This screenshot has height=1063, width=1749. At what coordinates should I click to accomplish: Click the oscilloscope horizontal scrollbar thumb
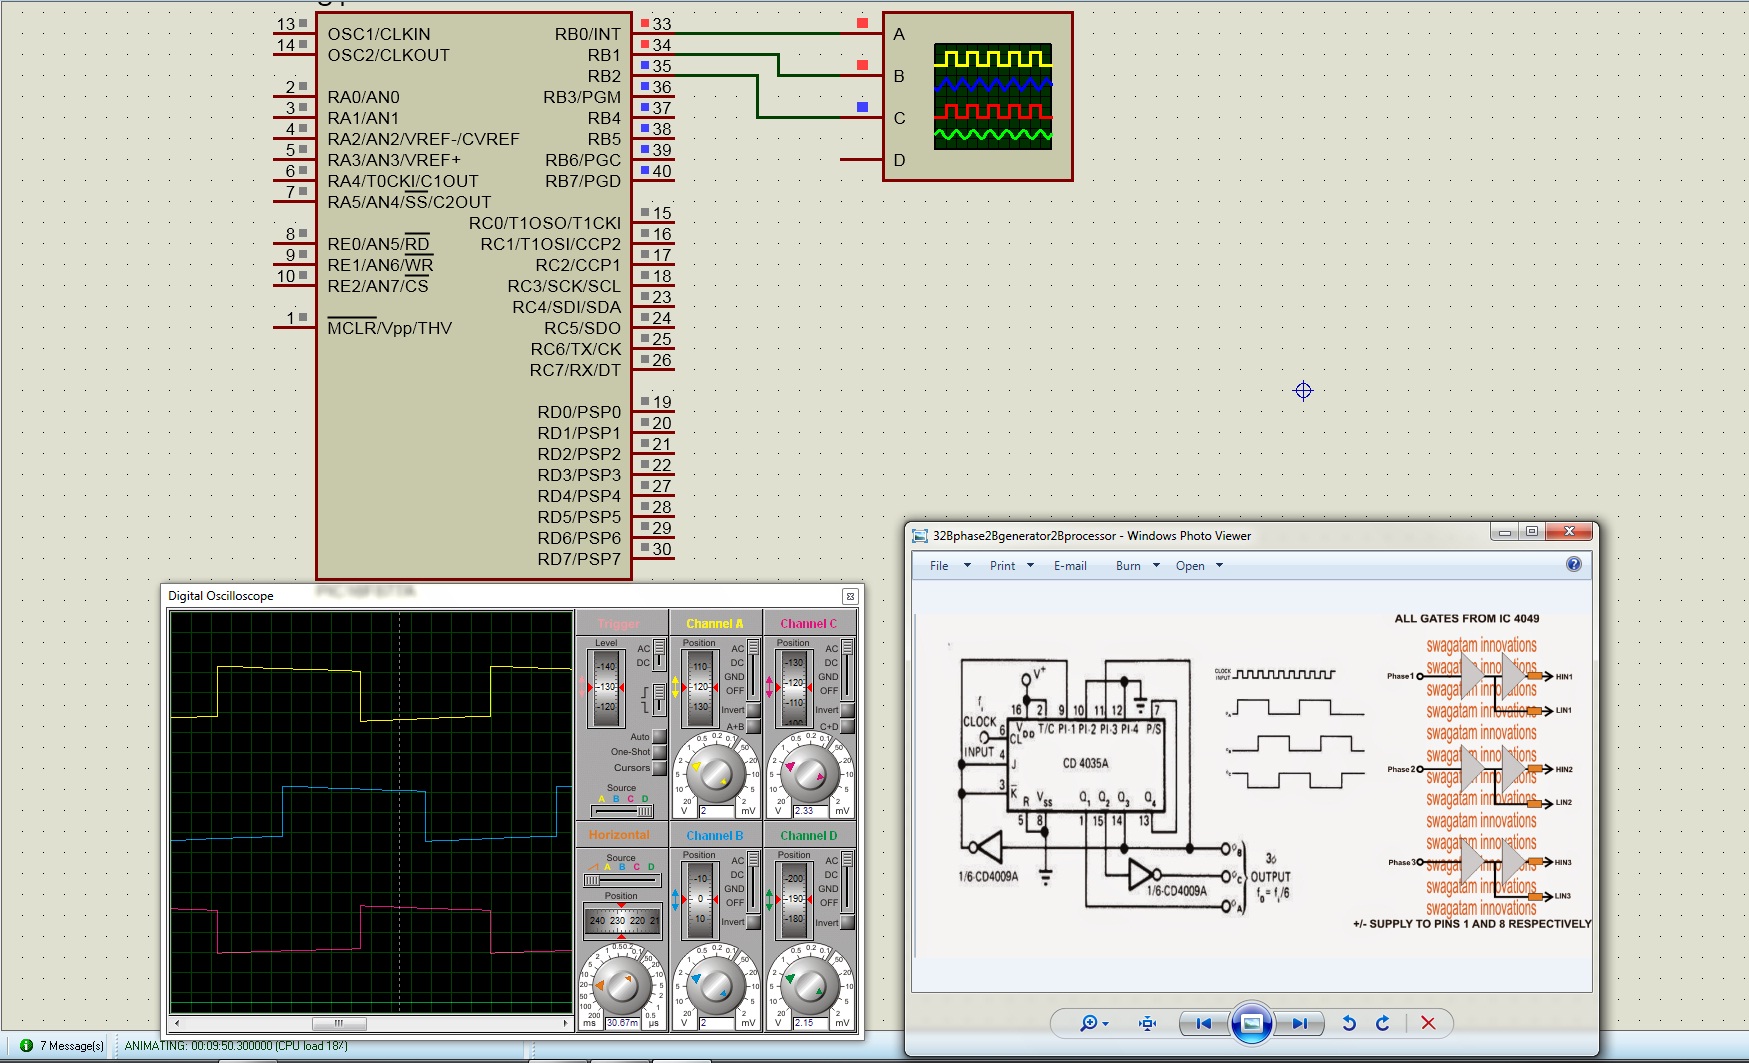[x=339, y=1024]
